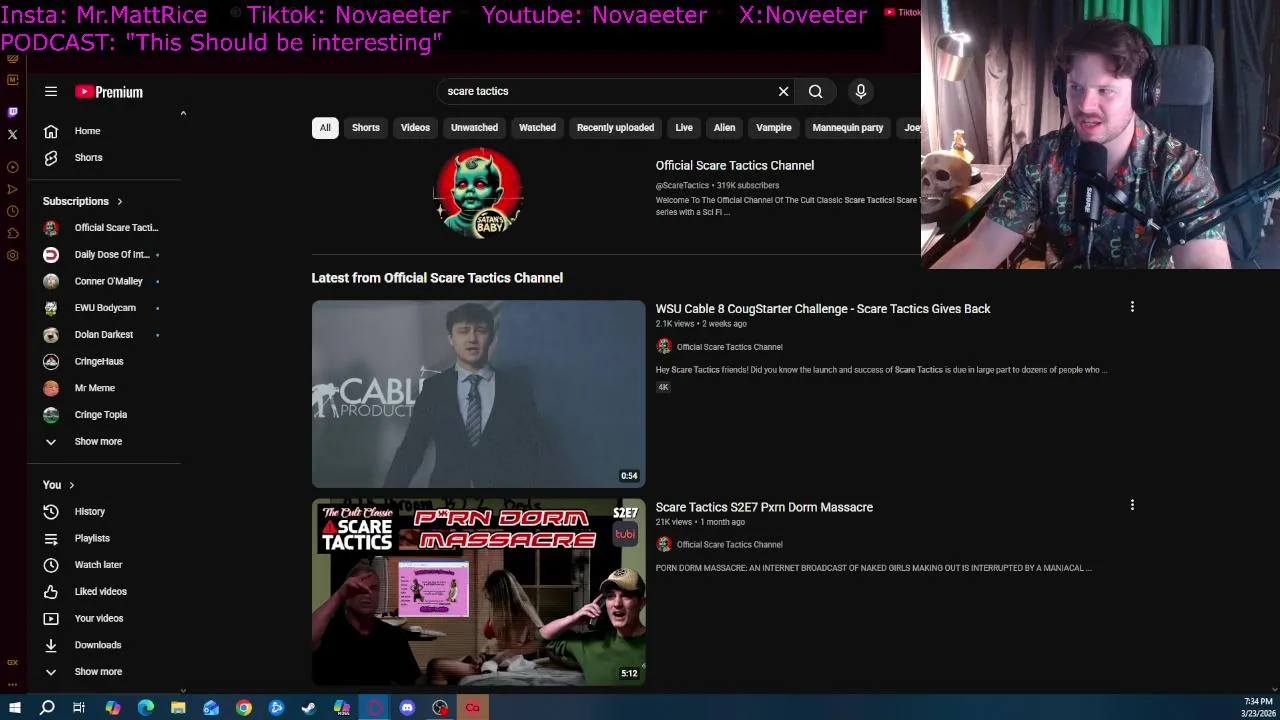Open X in the Opera GX sidebar
Viewport: 1280px width, 720px height.
pos(12,134)
